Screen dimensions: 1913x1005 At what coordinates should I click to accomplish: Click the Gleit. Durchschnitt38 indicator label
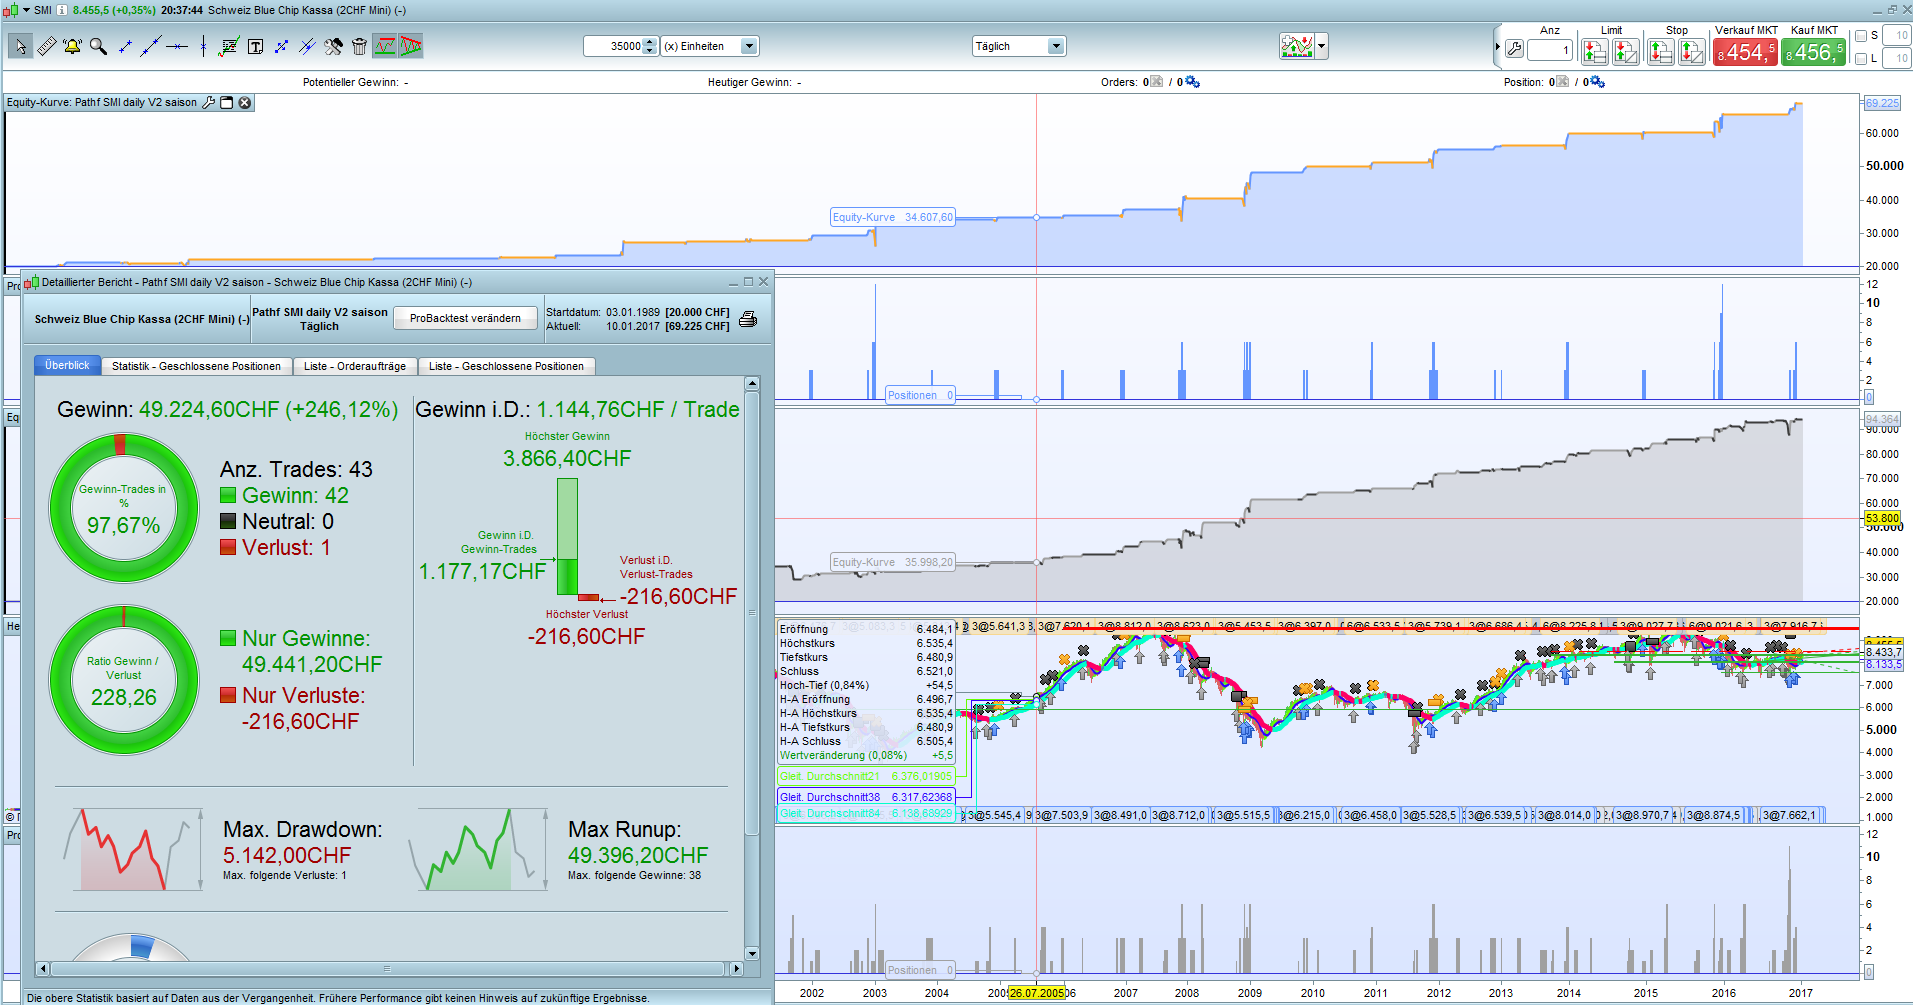point(866,797)
